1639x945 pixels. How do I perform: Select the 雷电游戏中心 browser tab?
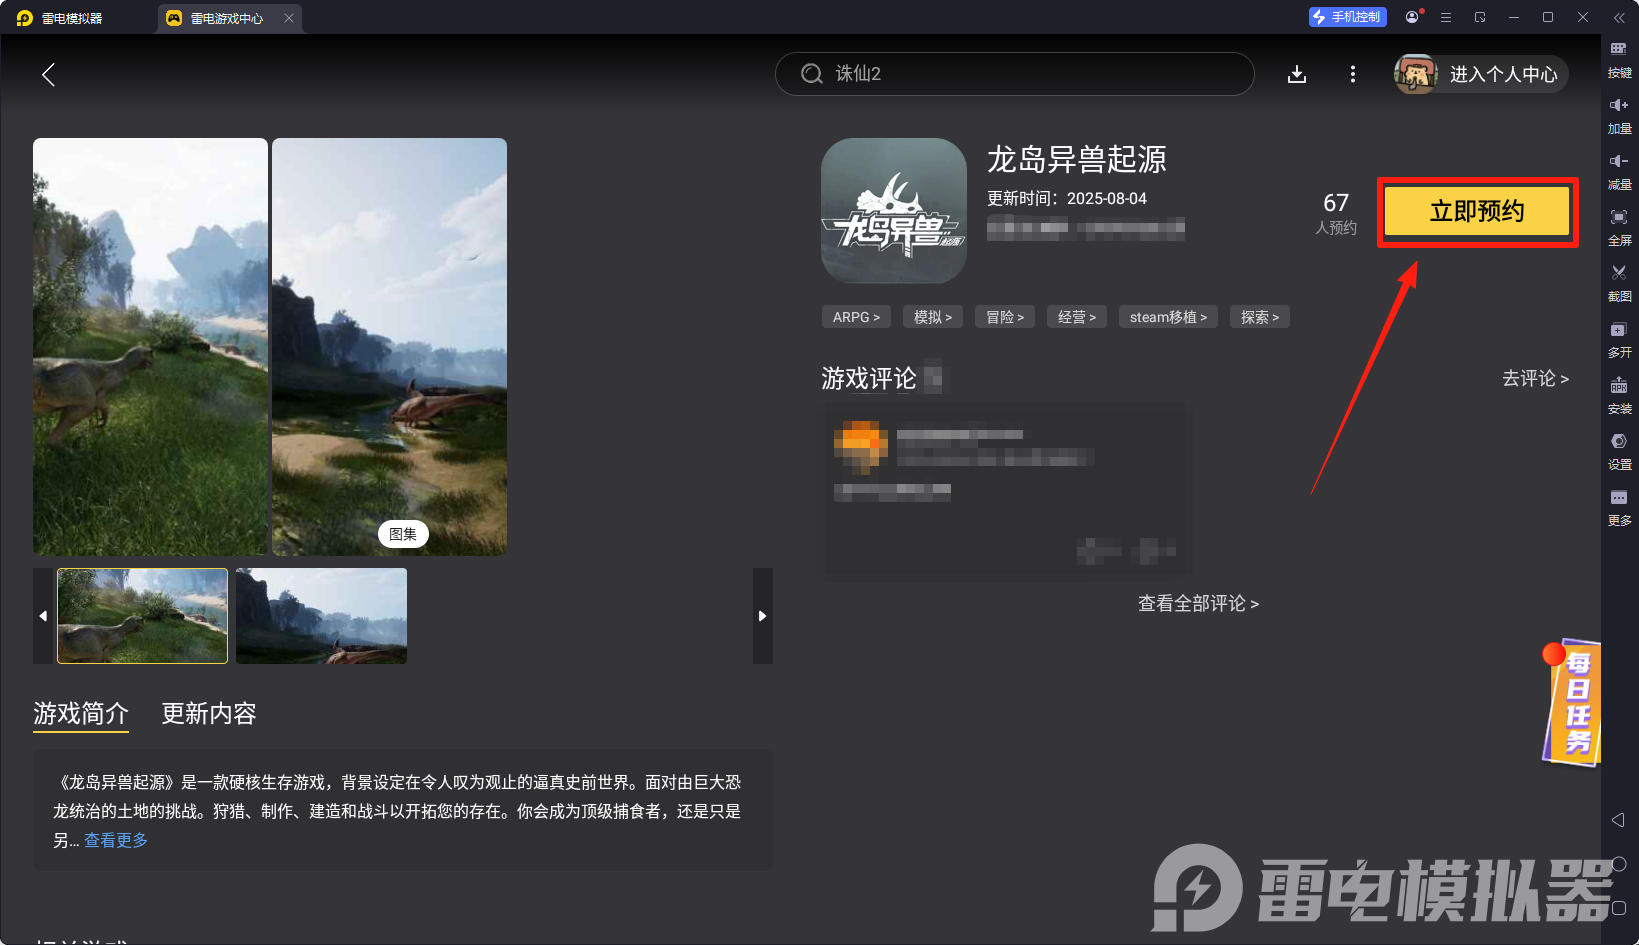coord(228,17)
